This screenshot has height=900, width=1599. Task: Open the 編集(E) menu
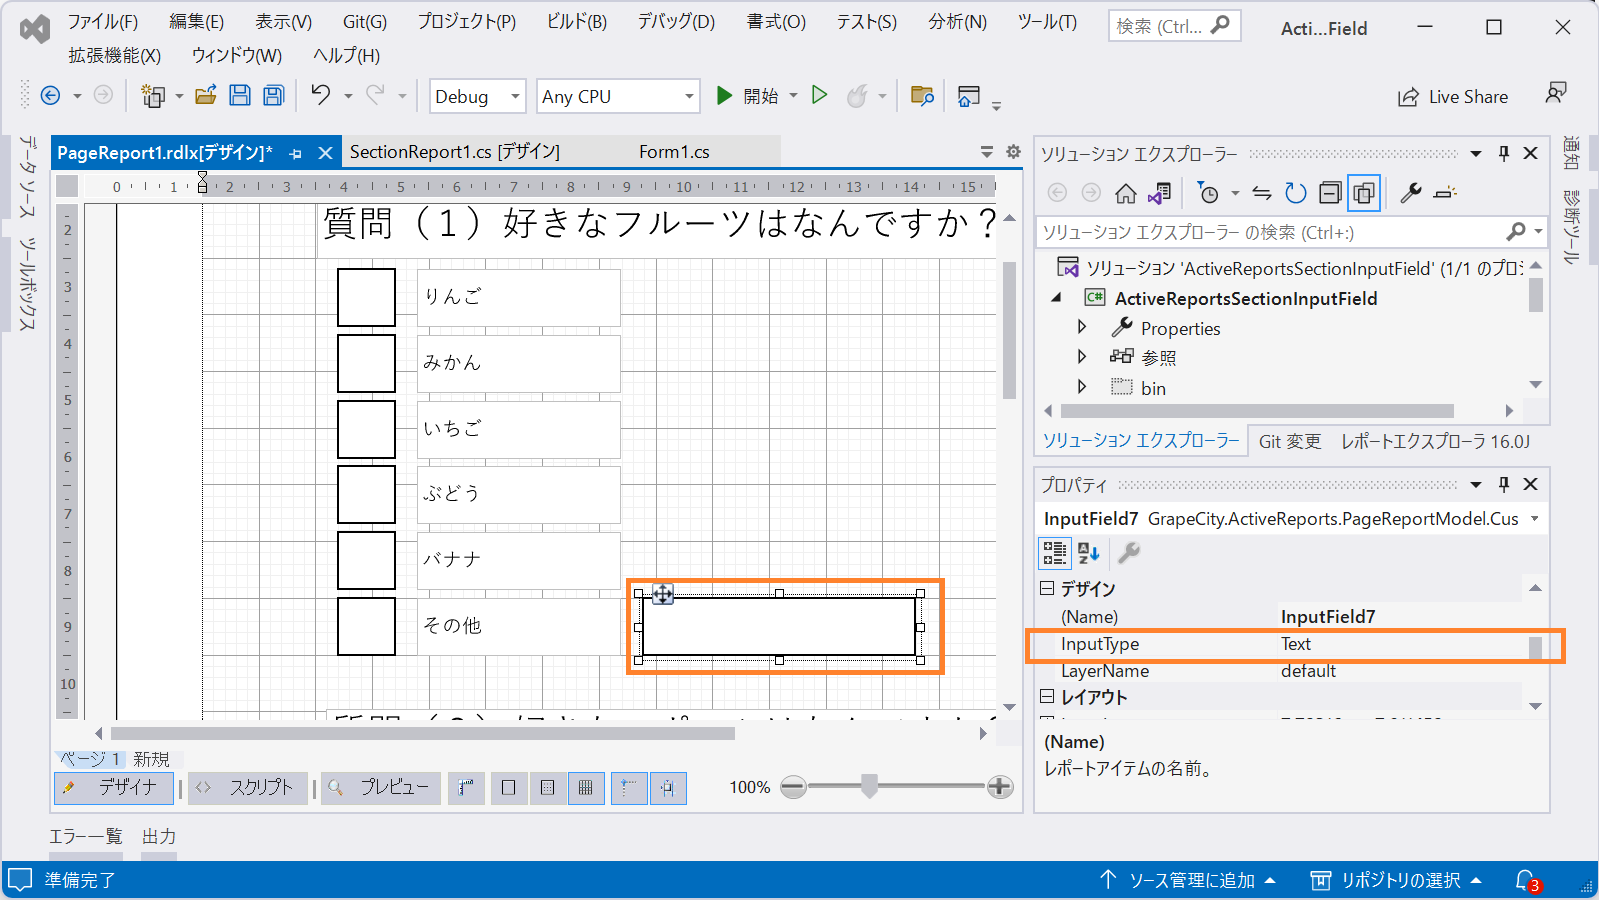(x=196, y=21)
